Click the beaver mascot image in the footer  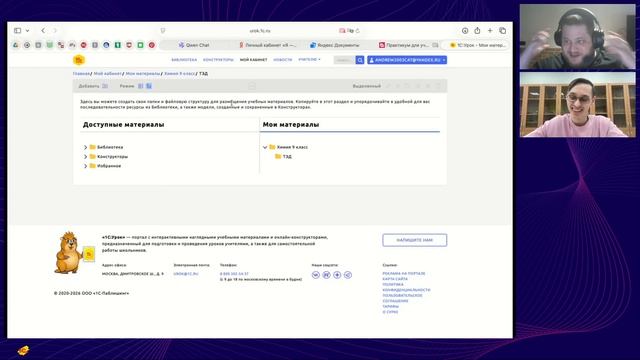(74, 253)
